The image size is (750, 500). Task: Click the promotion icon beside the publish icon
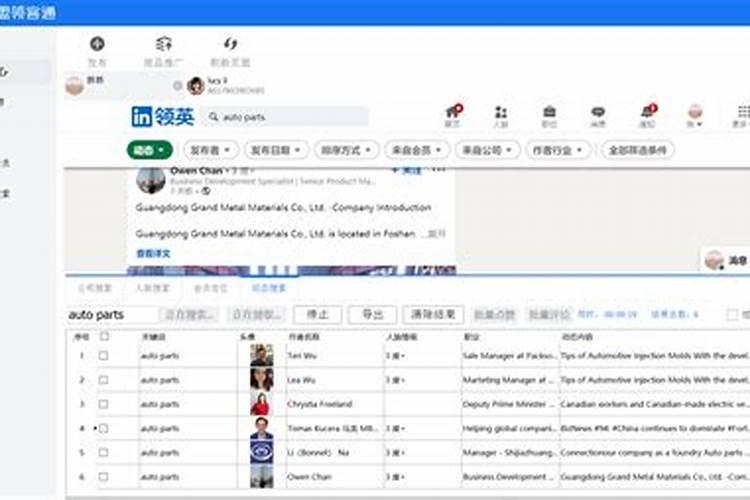pos(164,44)
